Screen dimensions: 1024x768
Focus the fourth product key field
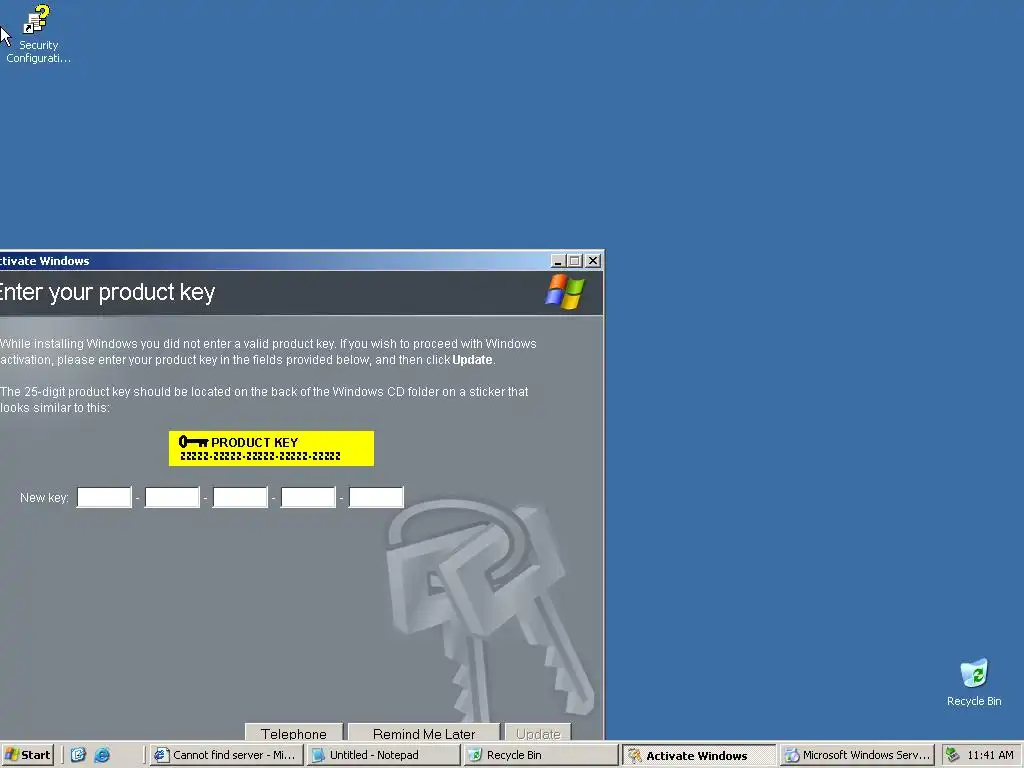308,497
